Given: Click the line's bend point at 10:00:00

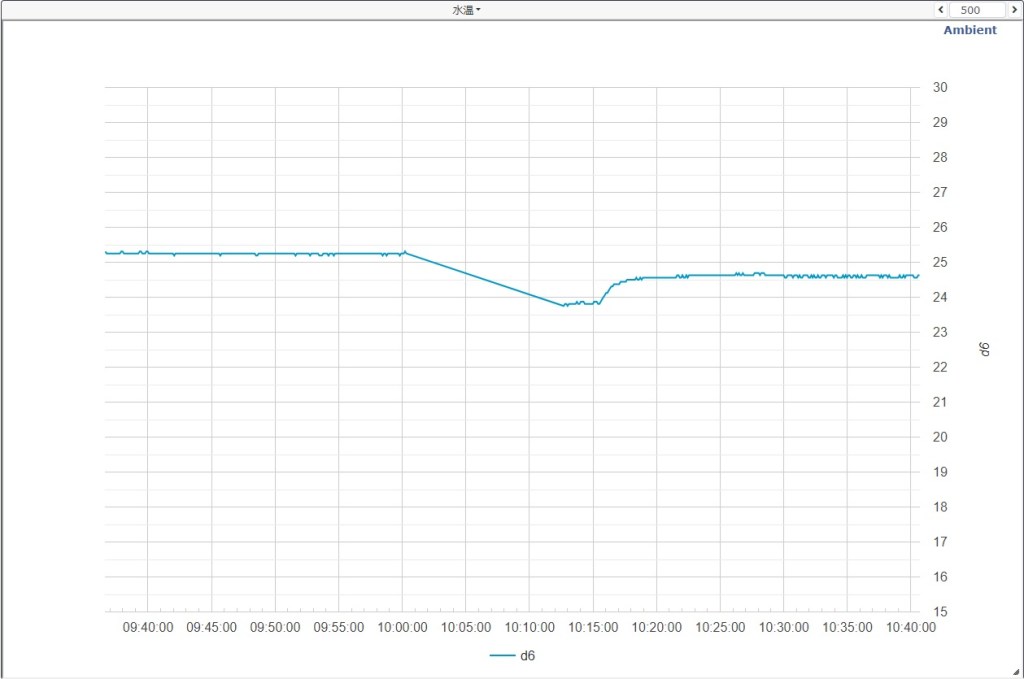Looking at the screenshot, I should tap(404, 252).
